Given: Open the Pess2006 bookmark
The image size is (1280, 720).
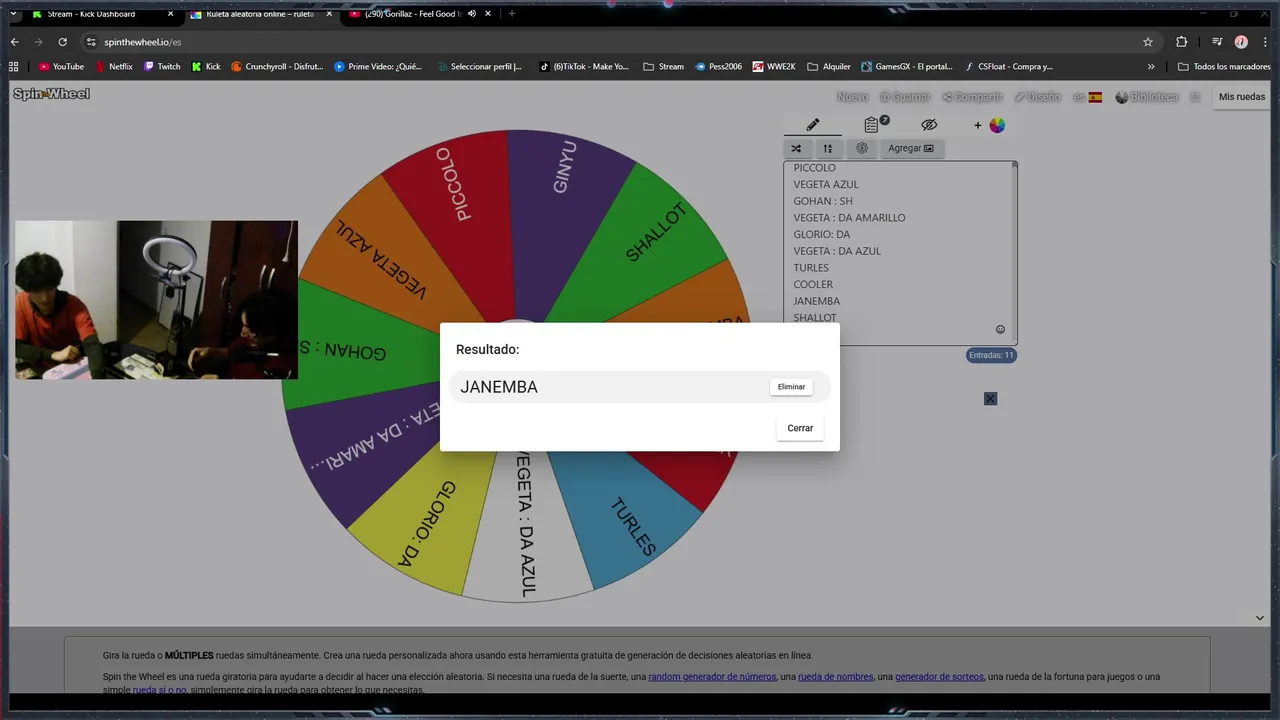Looking at the screenshot, I should point(718,67).
